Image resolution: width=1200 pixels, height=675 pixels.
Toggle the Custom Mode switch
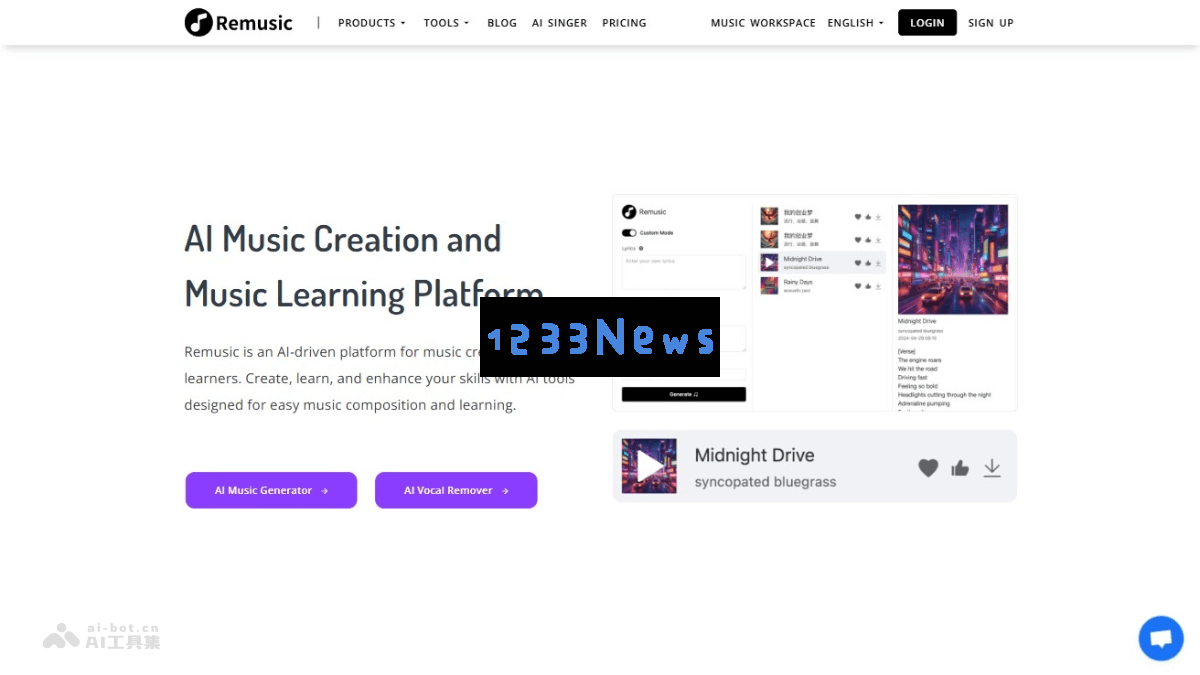pos(629,233)
